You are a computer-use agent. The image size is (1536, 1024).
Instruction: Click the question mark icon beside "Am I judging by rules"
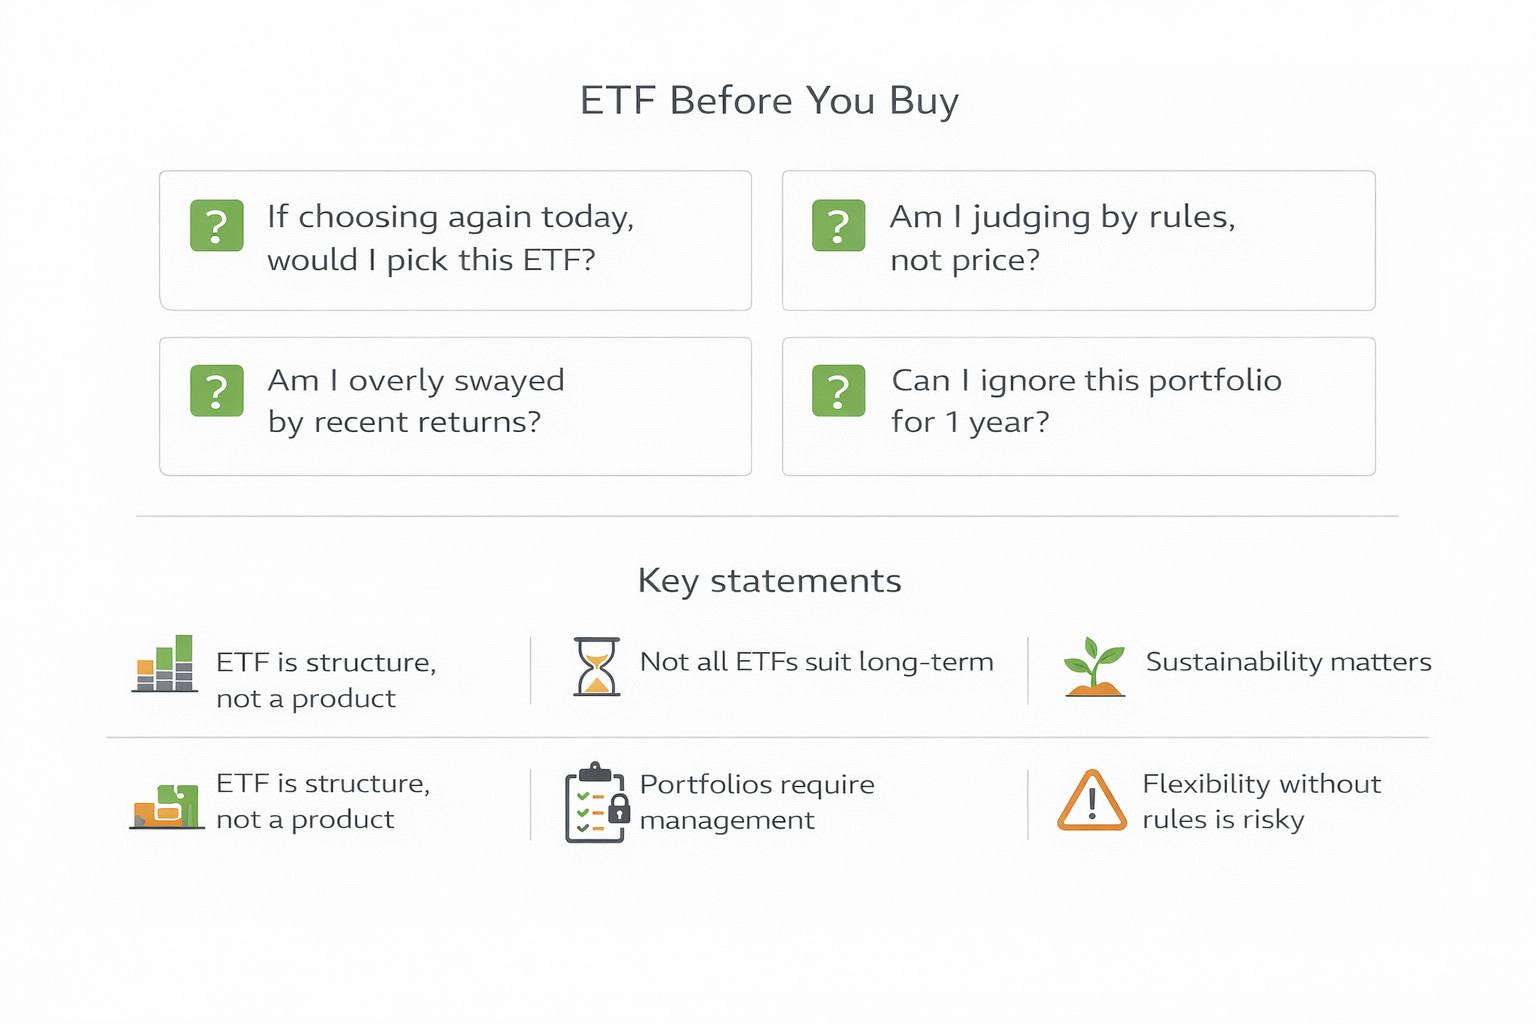839,225
